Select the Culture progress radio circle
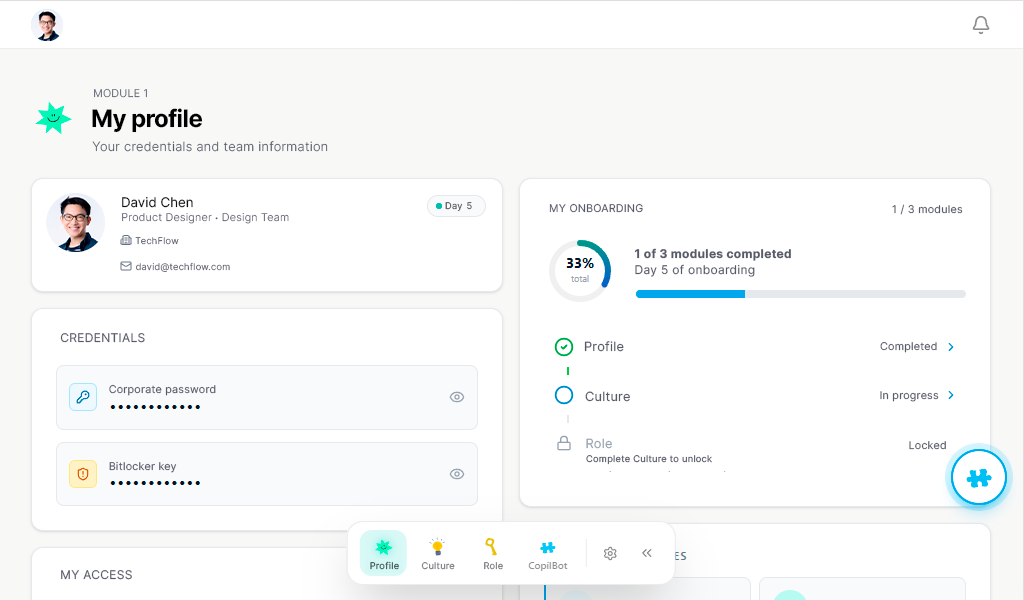1024x600 pixels. [564, 396]
